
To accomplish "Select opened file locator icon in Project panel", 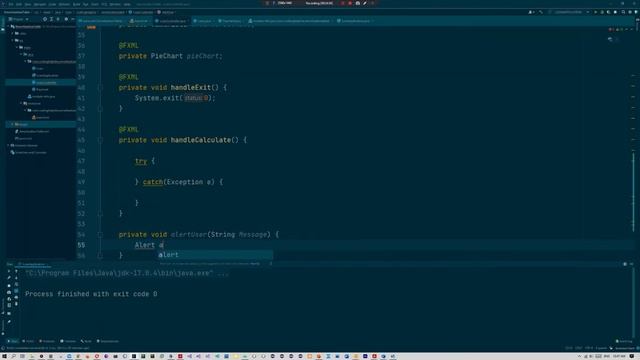I will [45, 19].
